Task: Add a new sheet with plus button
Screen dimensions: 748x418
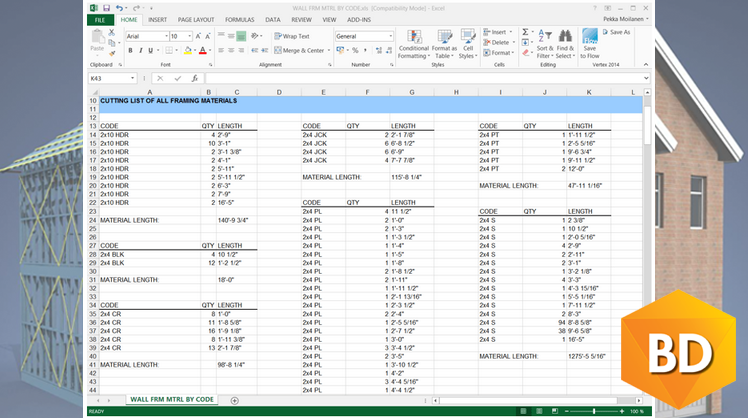Action: pyautogui.click(x=235, y=400)
